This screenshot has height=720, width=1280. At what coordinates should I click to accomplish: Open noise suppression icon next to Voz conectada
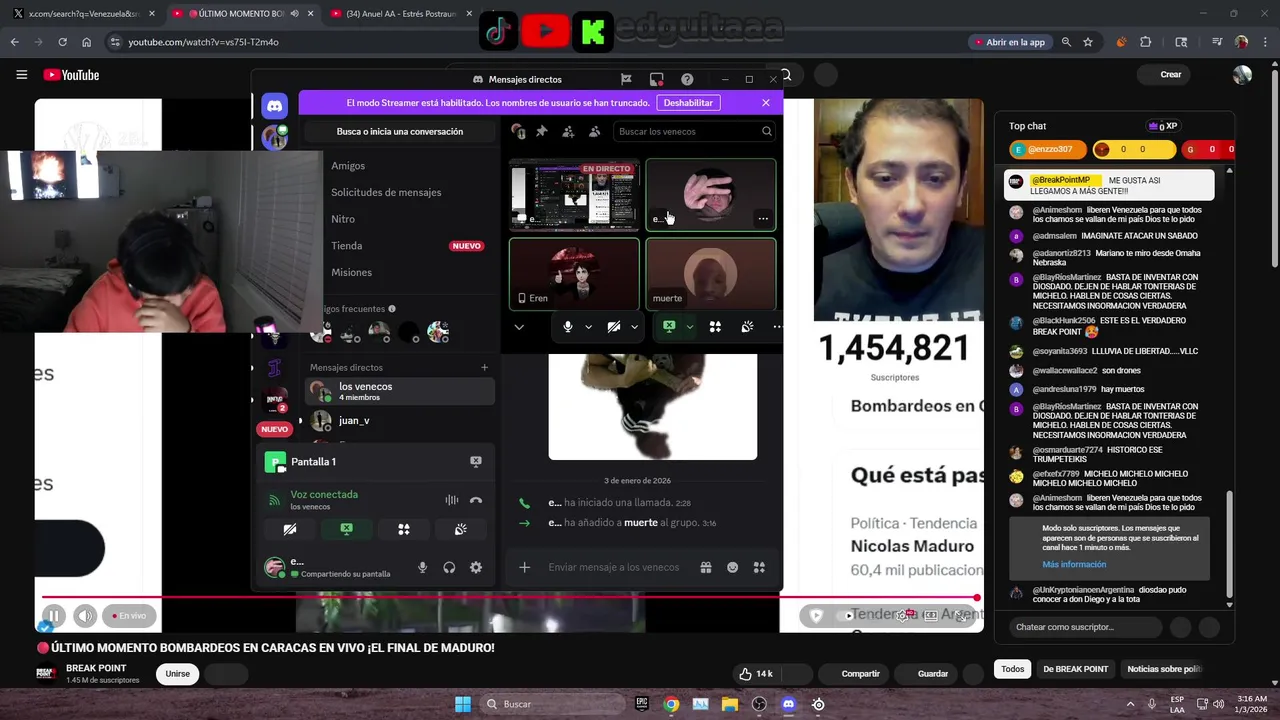pos(452,500)
